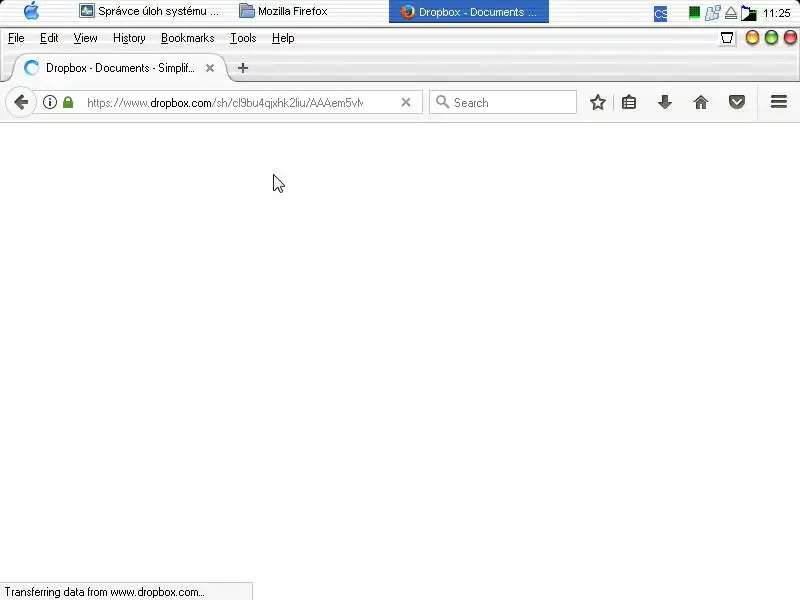Focus the Search box
Viewport: 800px width, 600px height.
503,103
